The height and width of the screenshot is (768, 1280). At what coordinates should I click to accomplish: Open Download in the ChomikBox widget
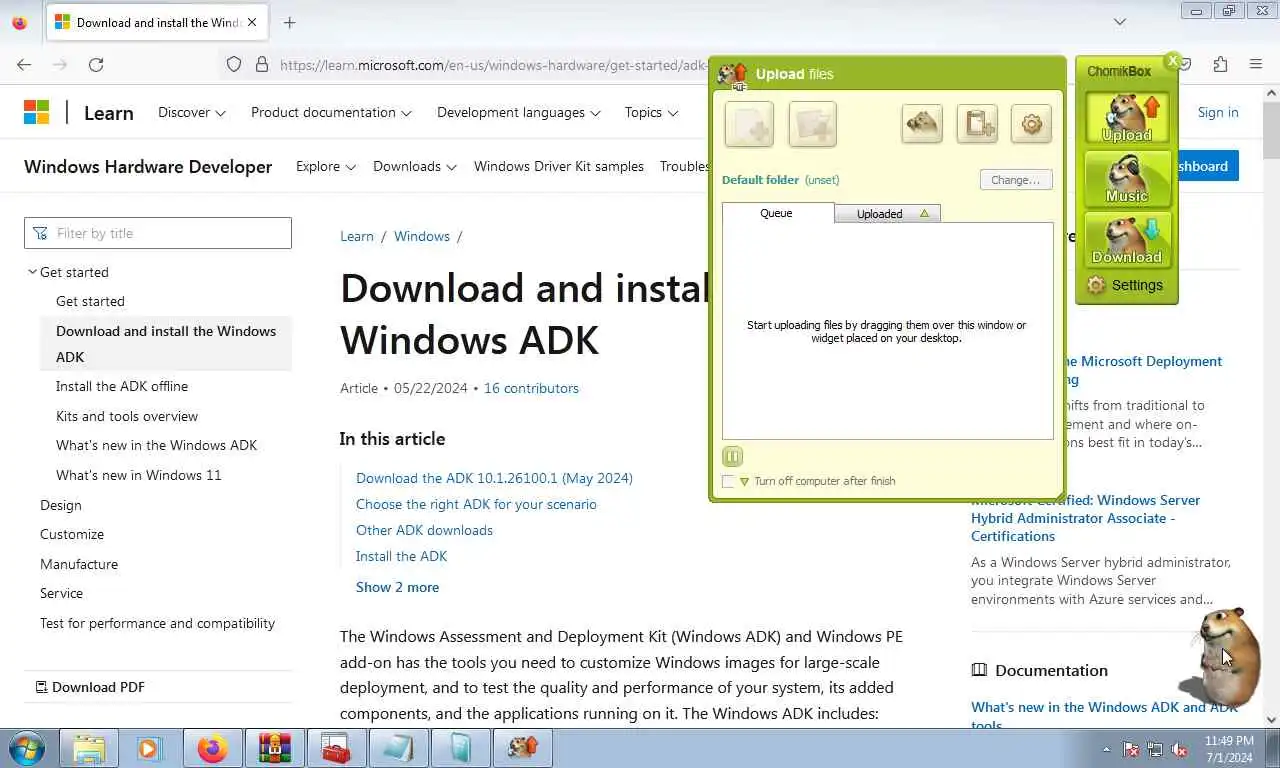tap(1127, 240)
